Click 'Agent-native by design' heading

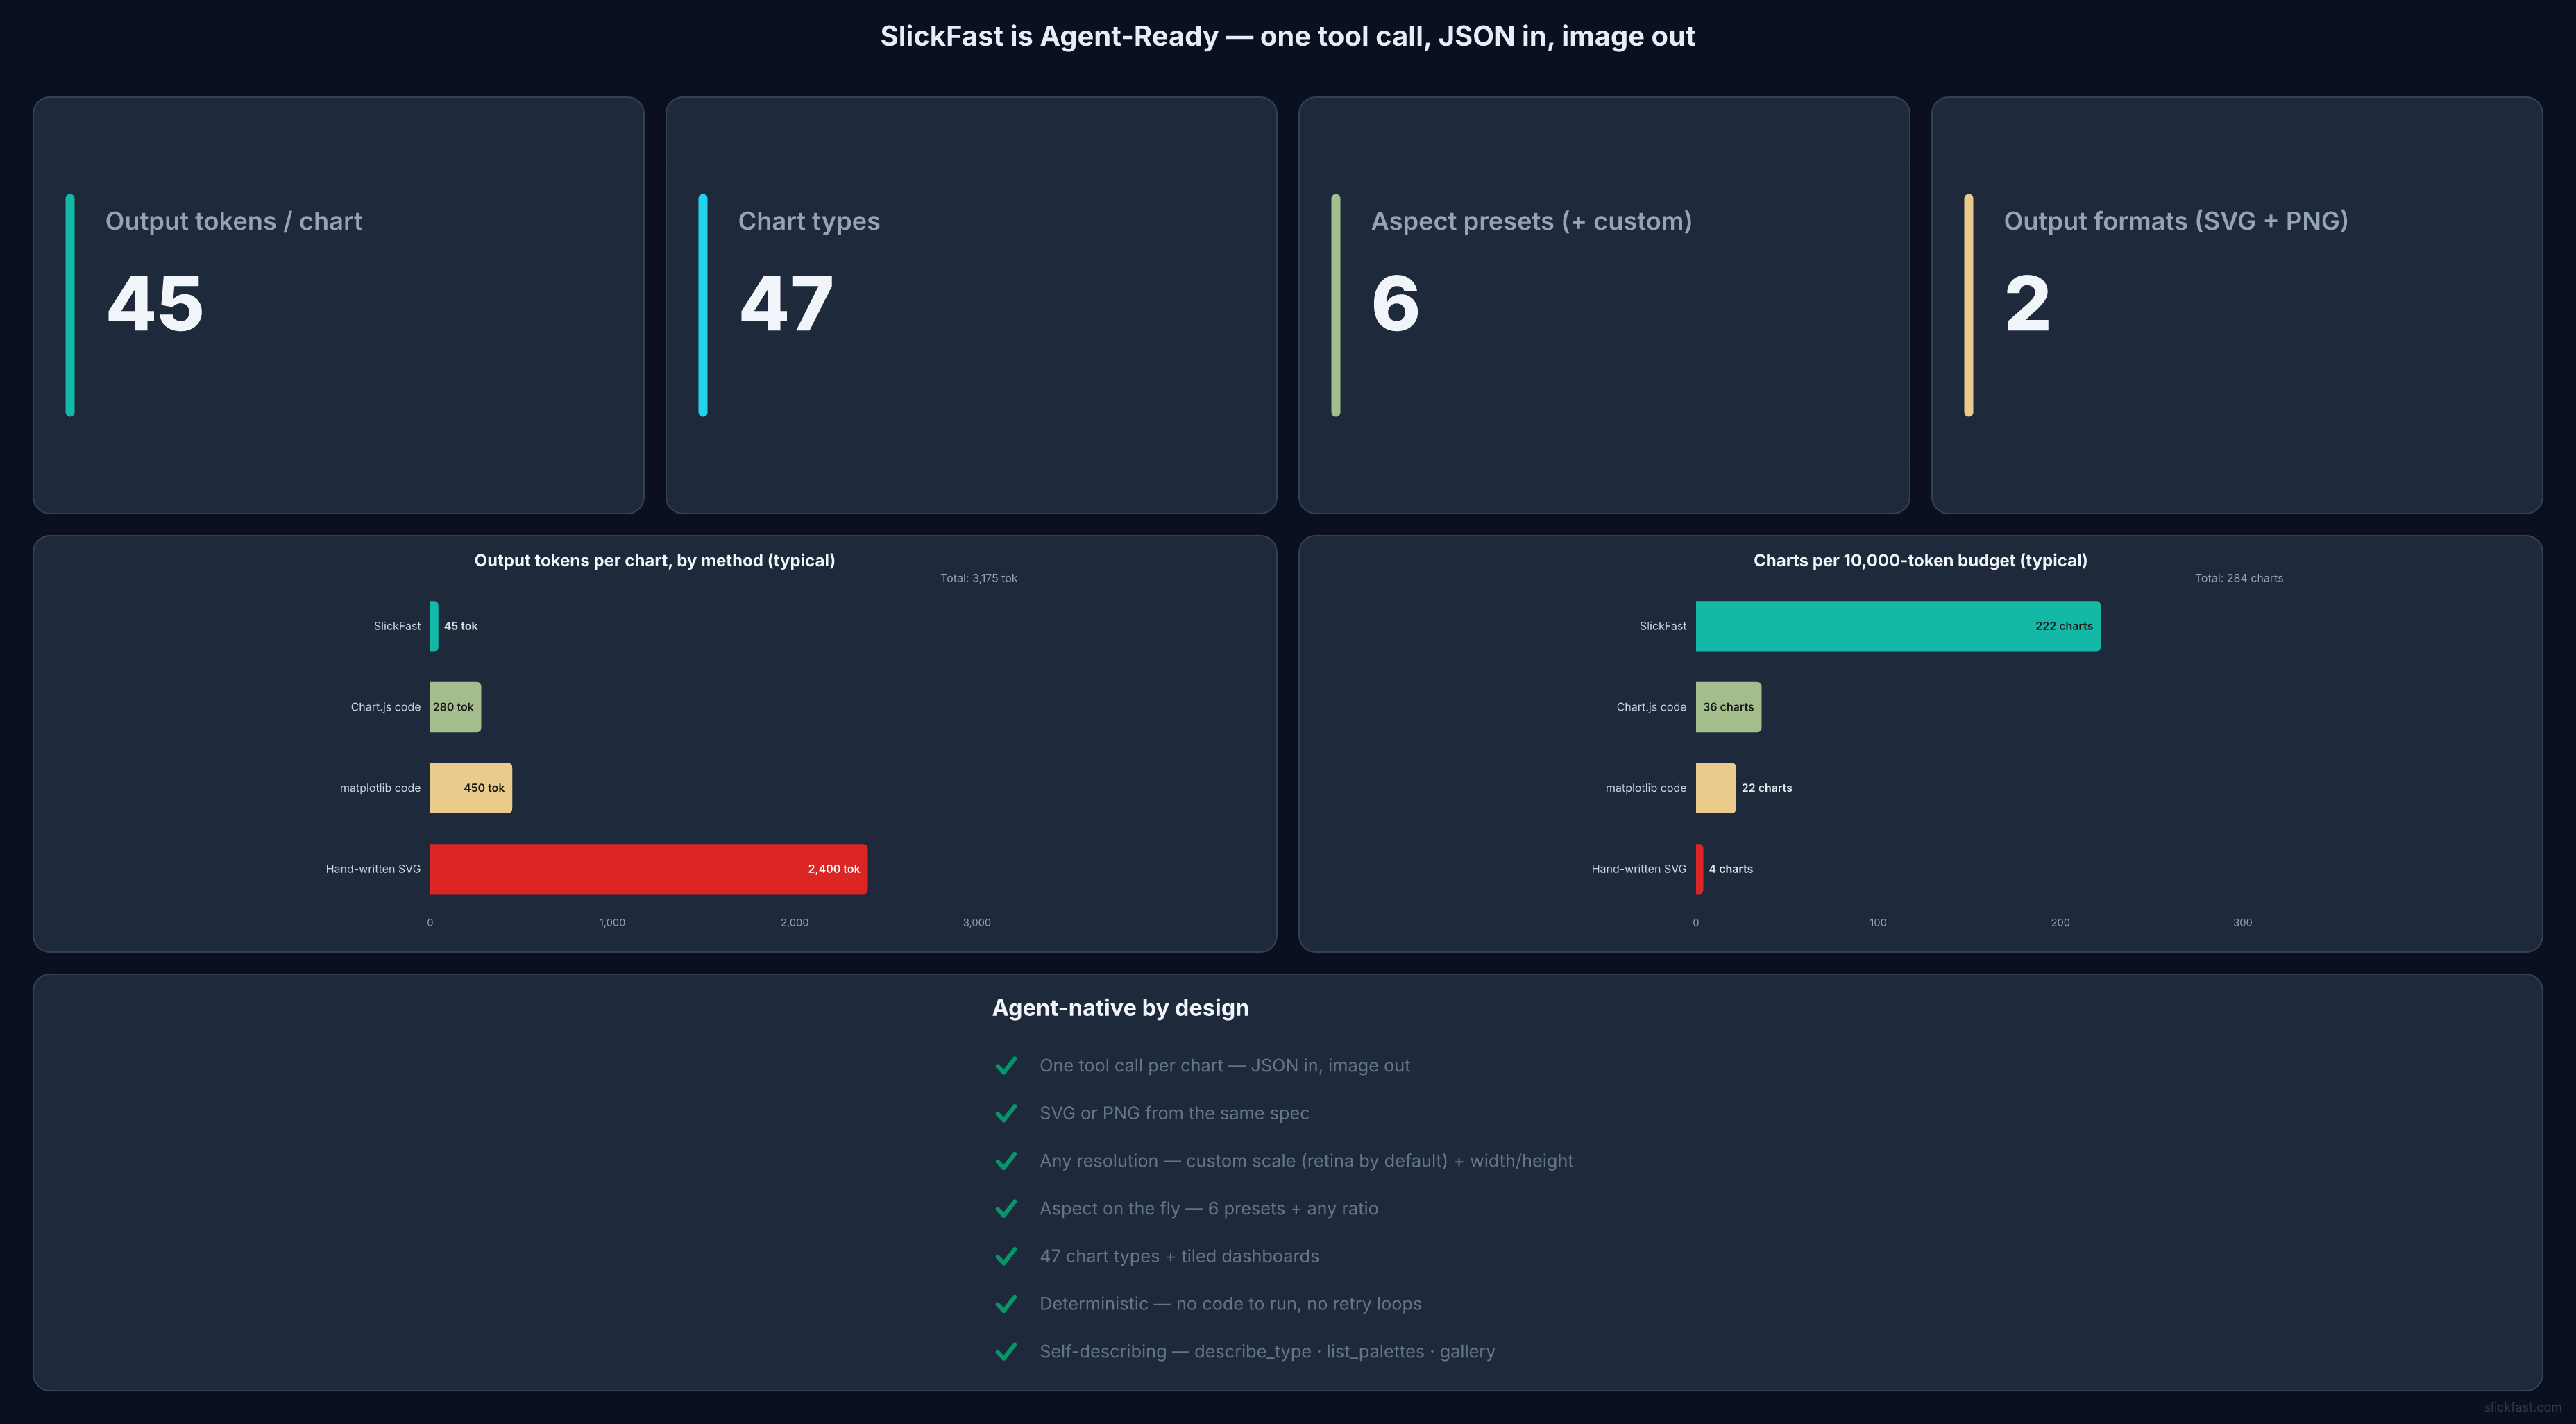click(x=1120, y=1008)
